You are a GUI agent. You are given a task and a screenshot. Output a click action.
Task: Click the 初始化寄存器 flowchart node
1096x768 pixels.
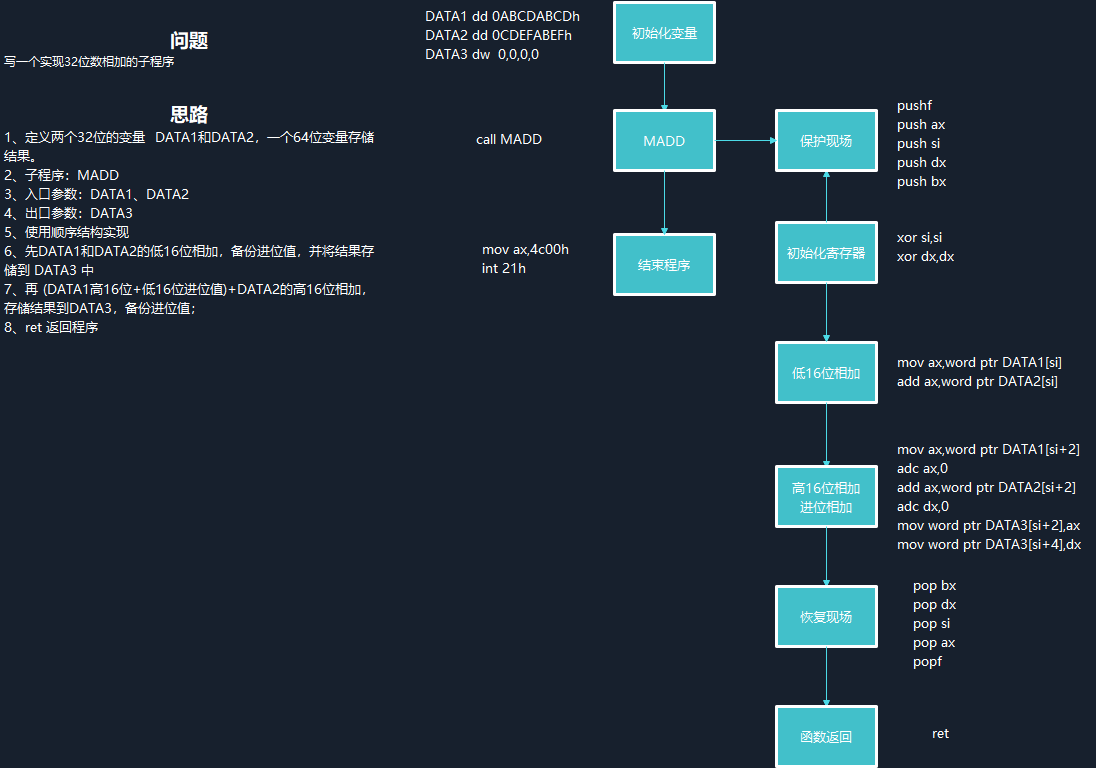826,253
